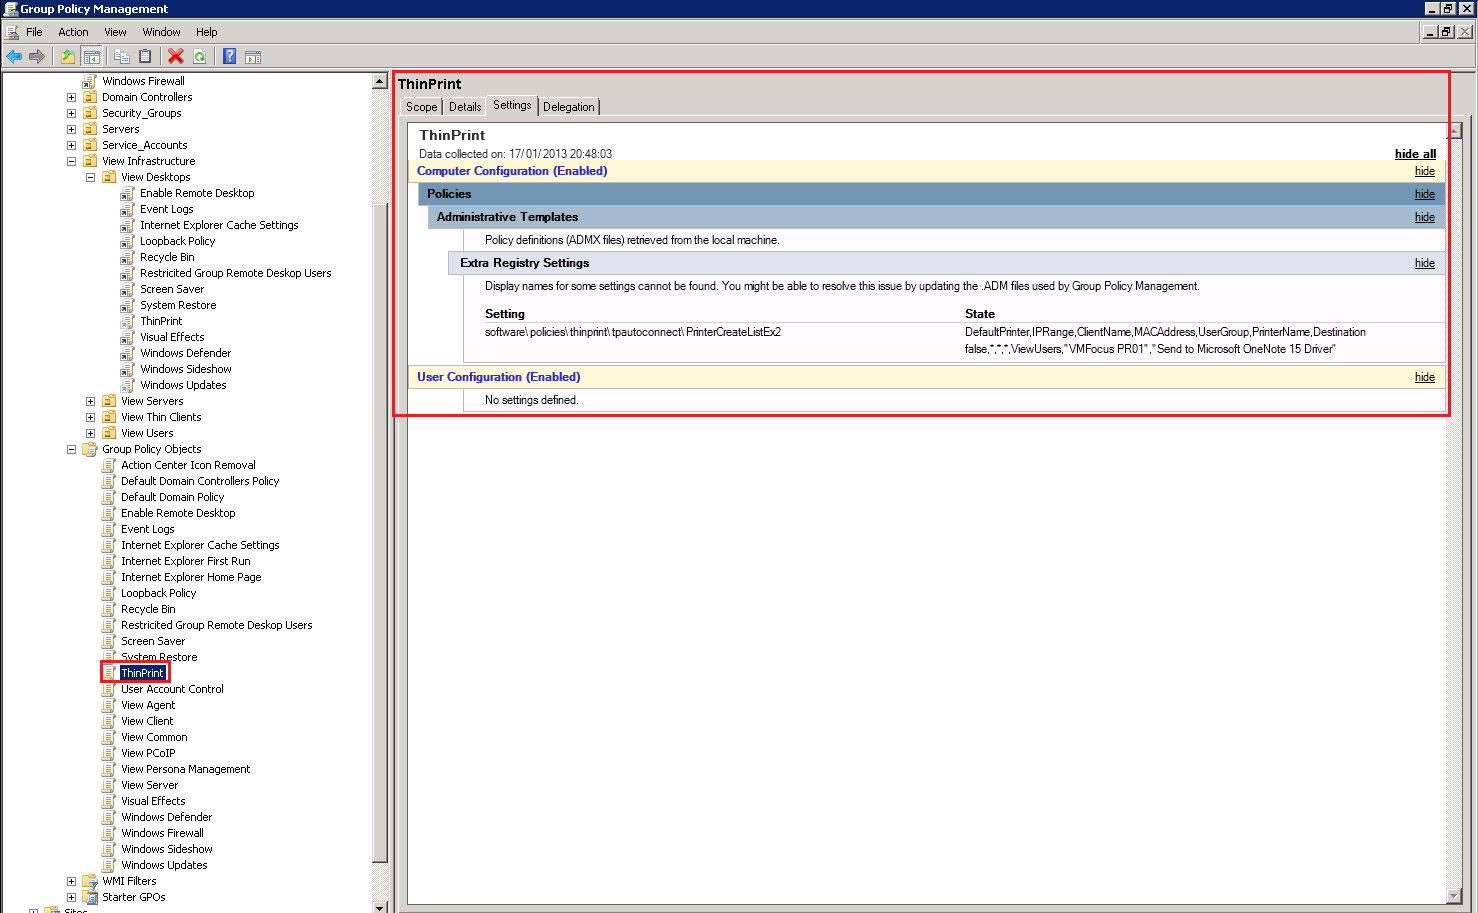This screenshot has height=913, width=1478.
Task: Click the Up one level folder icon
Action: pyautogui.click(x=68, y=57)
